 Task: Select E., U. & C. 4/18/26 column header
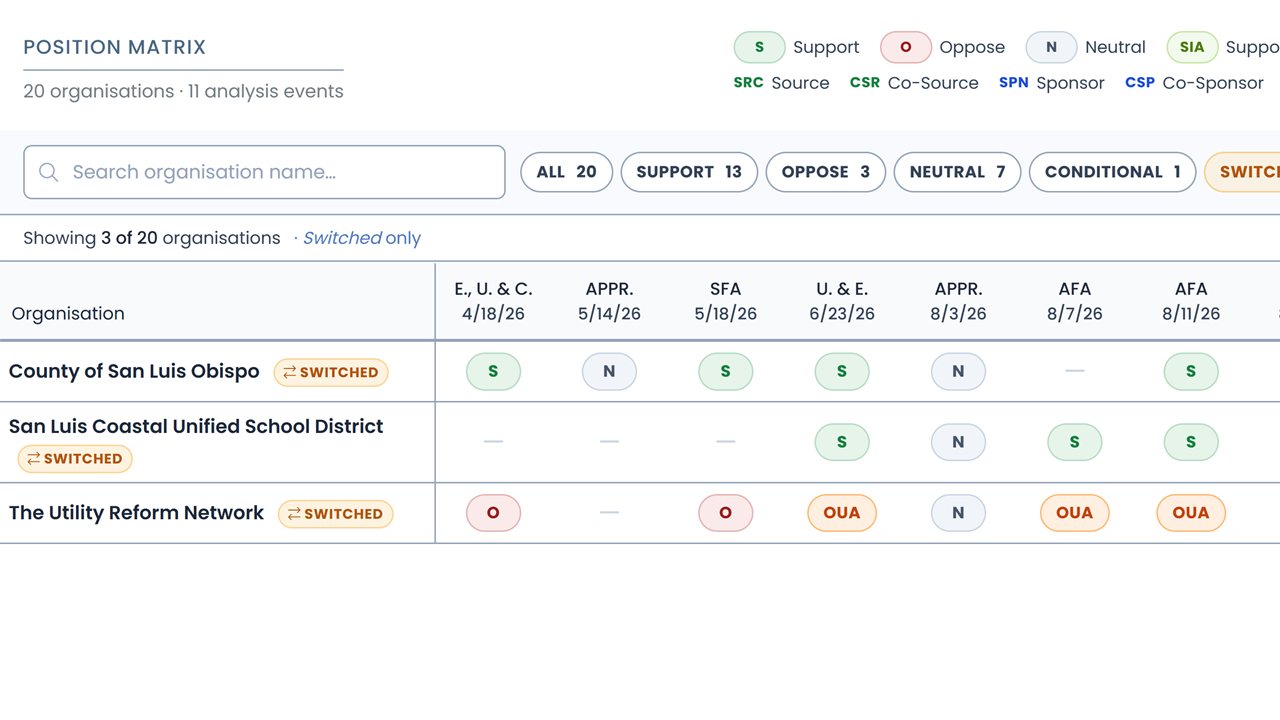coord(493,301)
